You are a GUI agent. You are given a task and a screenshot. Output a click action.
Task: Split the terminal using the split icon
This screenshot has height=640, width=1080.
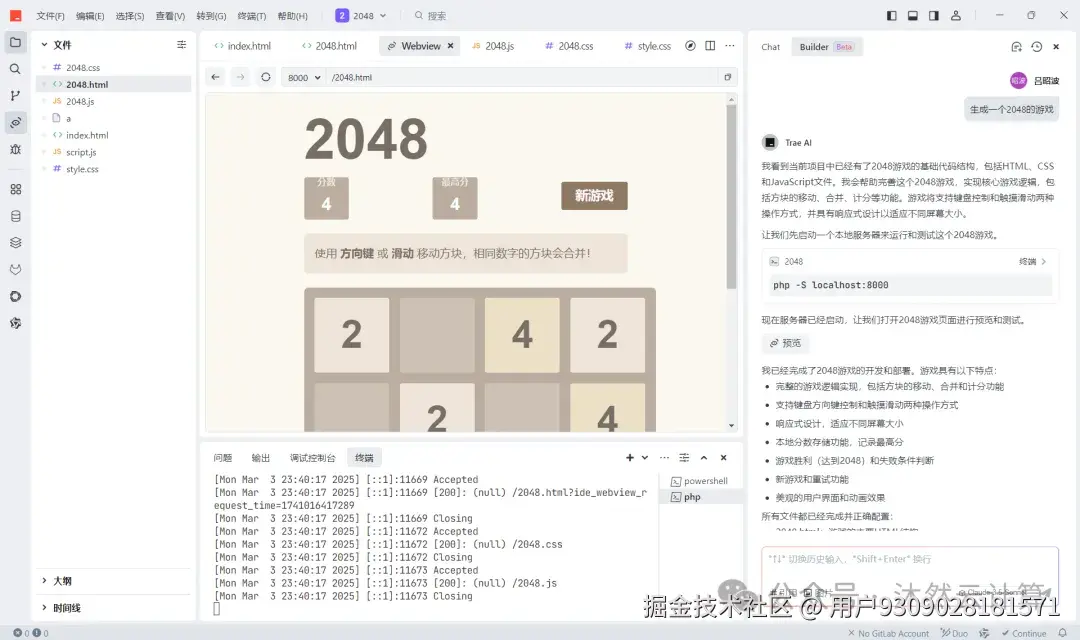coord(684,457)
